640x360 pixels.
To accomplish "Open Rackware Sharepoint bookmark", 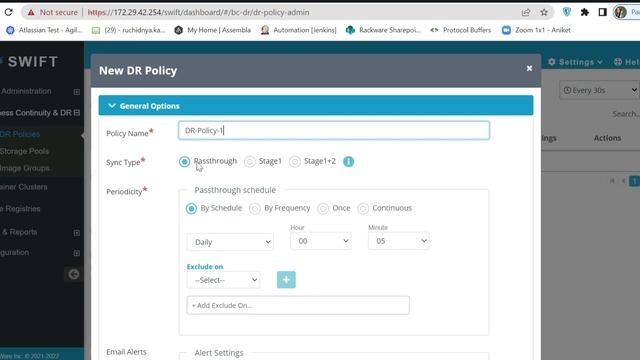I will click(383, 30).
